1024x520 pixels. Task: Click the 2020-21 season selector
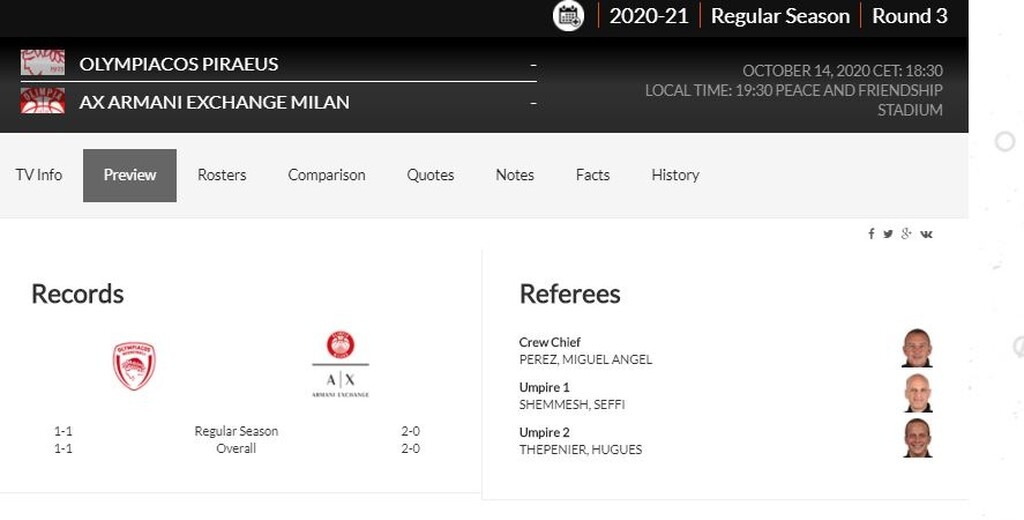click(x=648, y=16)
